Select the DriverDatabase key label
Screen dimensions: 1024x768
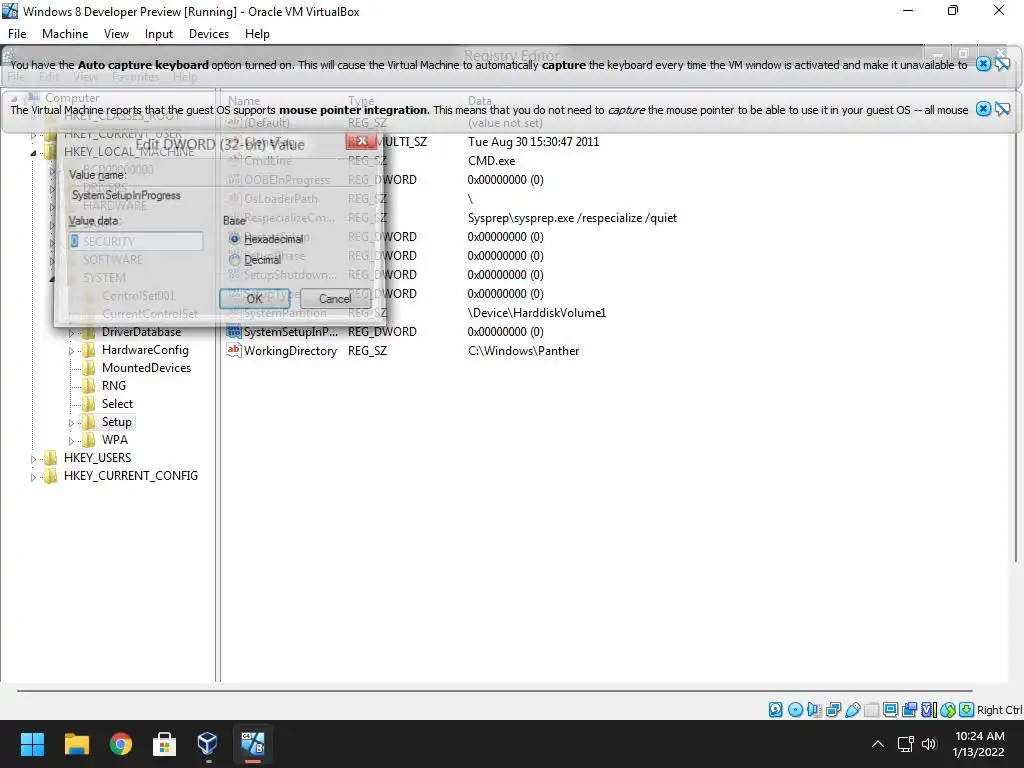142,332
